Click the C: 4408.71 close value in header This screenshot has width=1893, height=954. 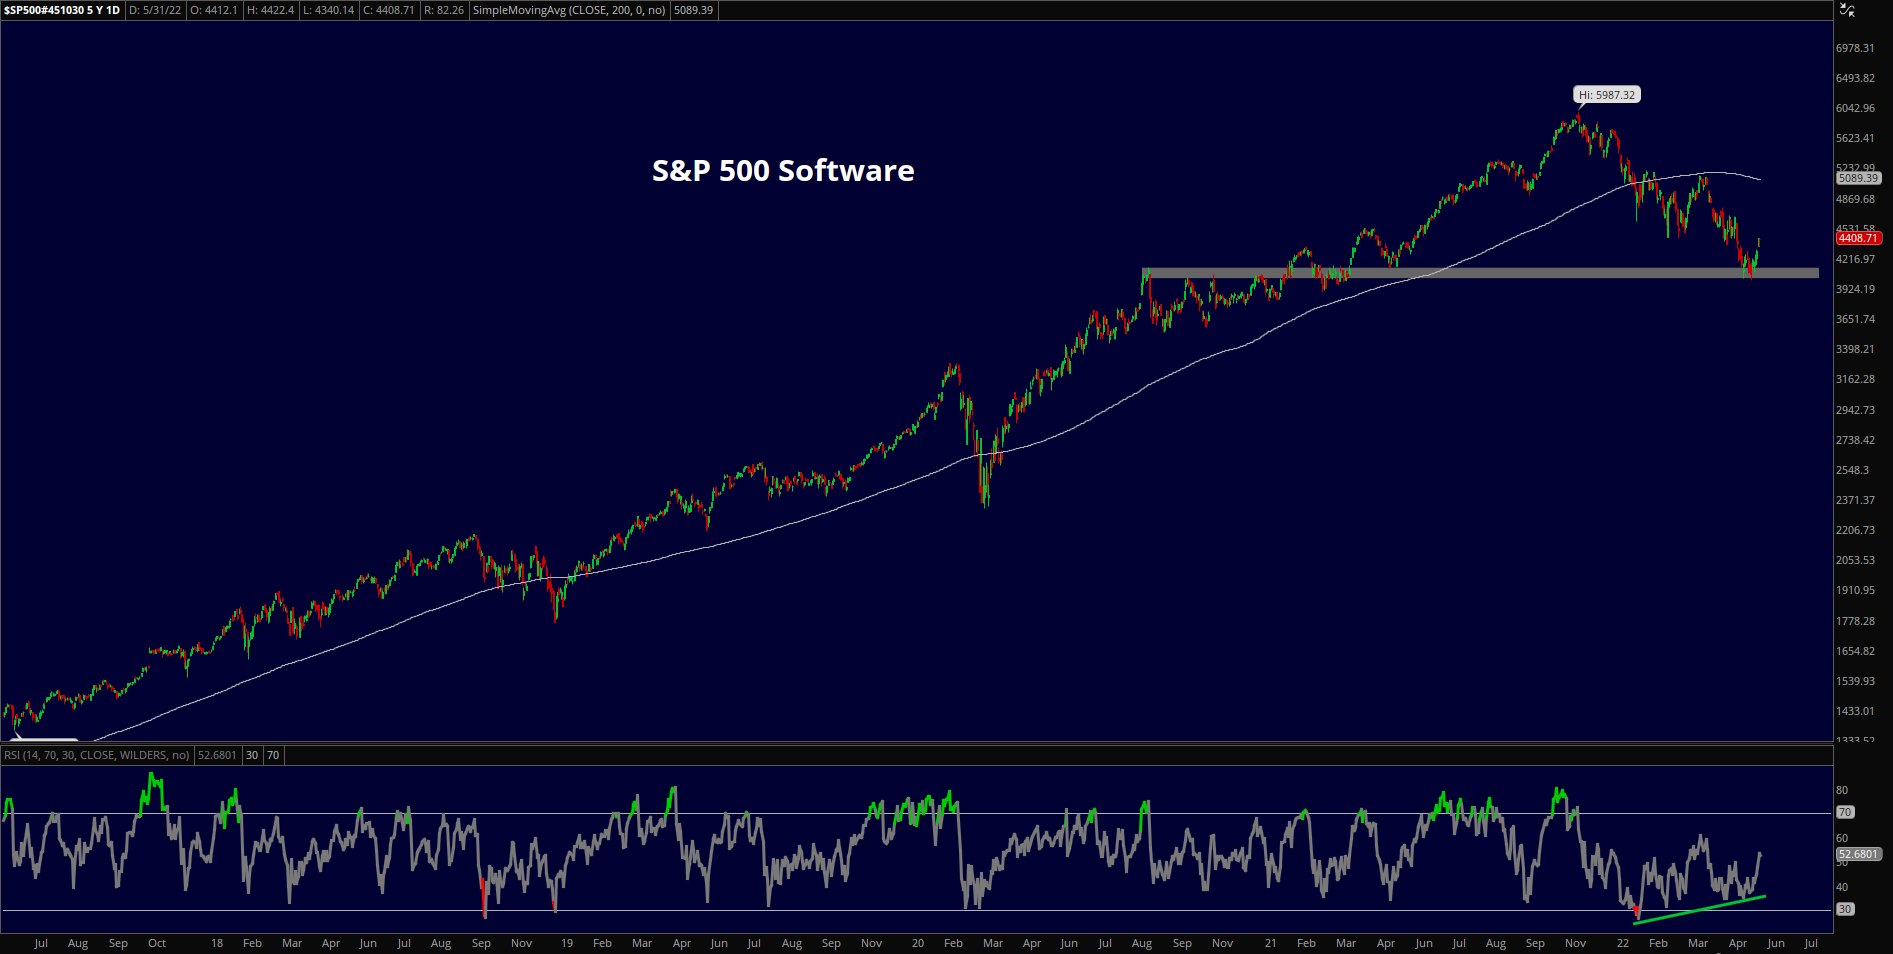388,10
